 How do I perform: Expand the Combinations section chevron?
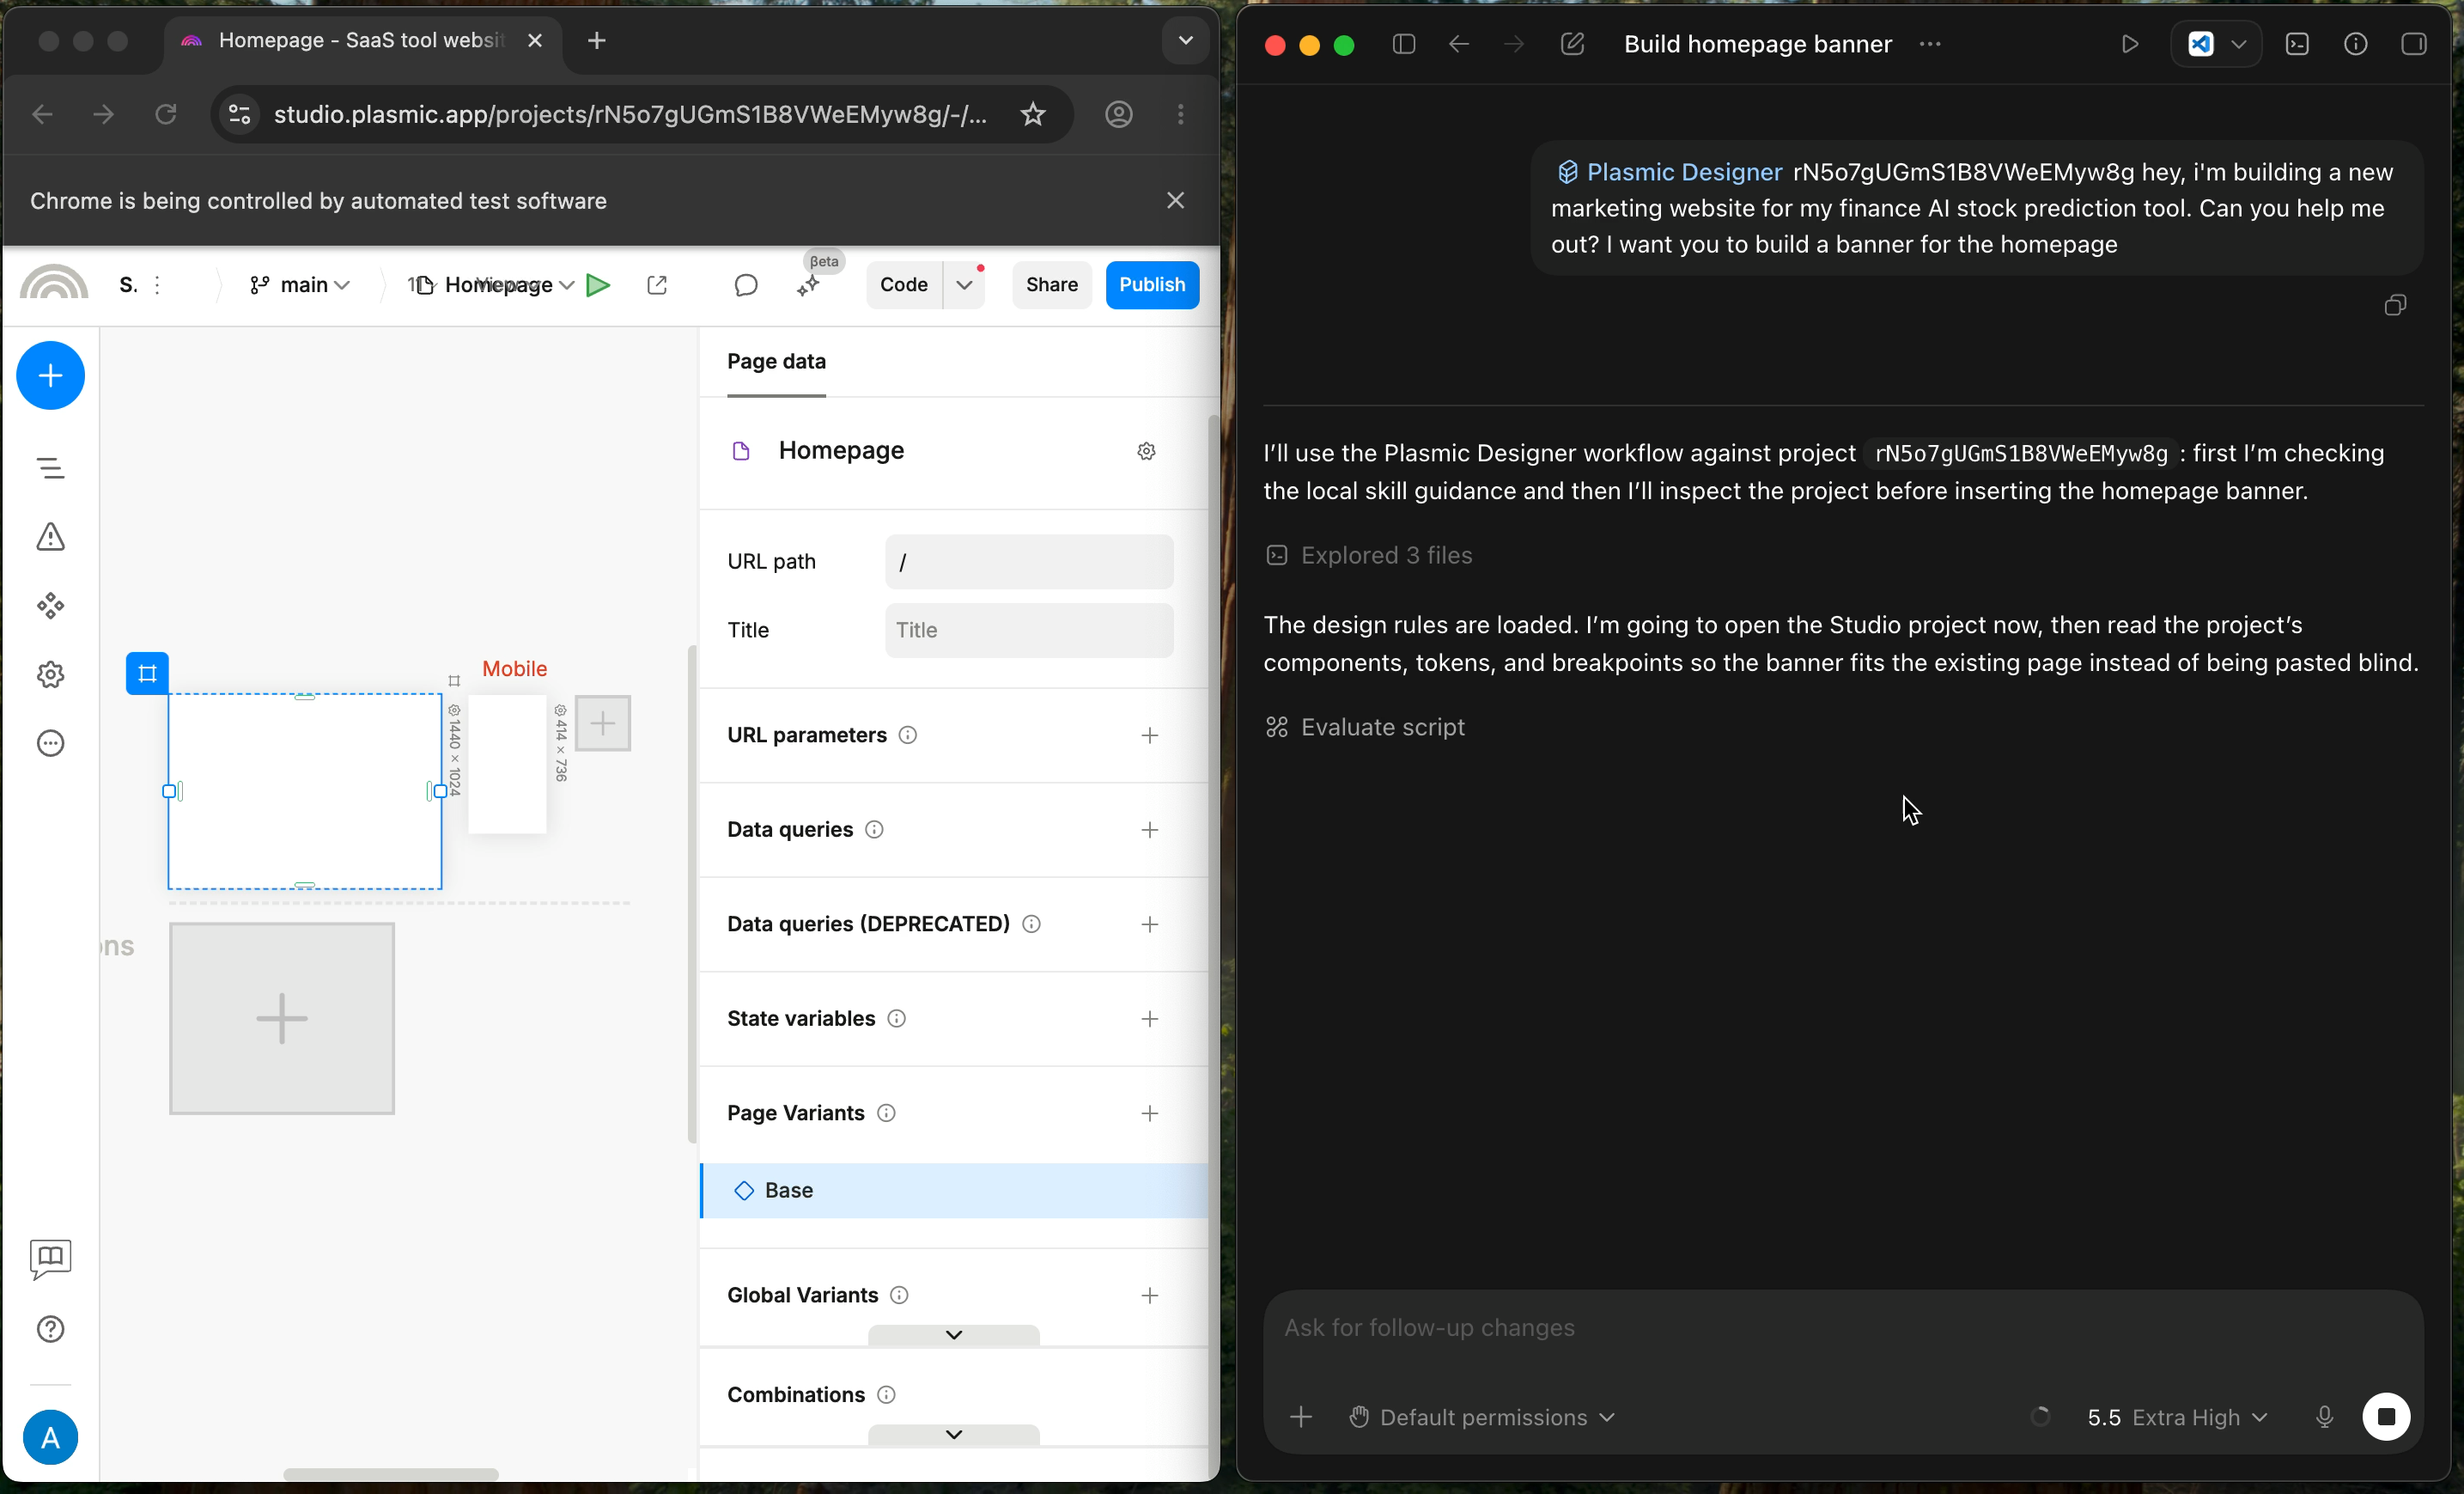954,1434
